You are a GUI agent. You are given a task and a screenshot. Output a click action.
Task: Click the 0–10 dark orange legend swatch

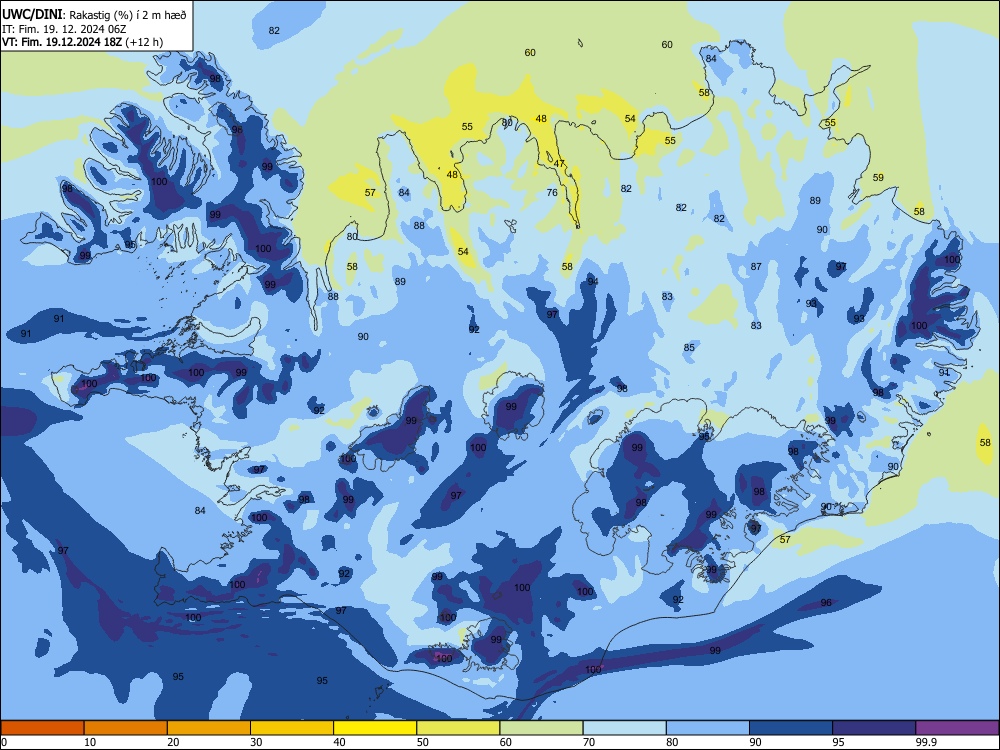[x=42, y=728]
